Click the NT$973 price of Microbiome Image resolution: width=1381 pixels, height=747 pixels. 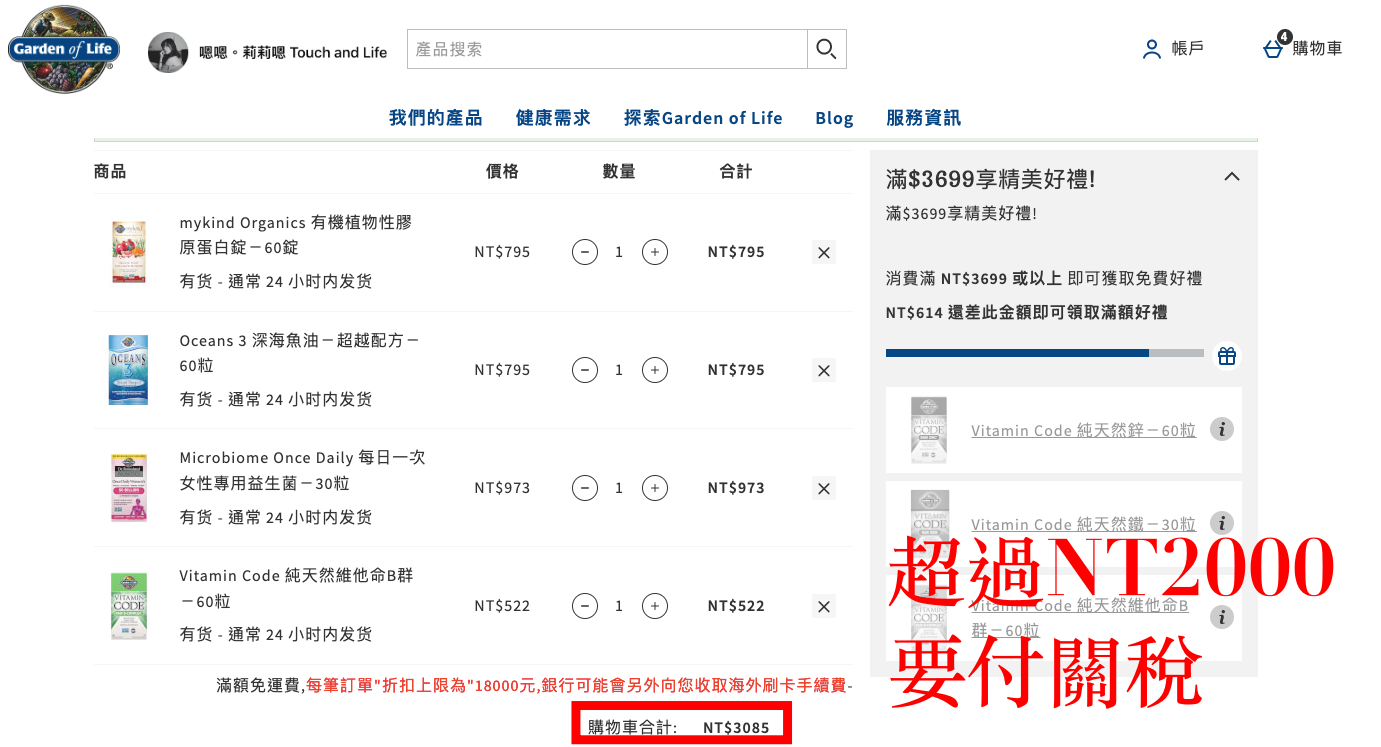[502, 488]
